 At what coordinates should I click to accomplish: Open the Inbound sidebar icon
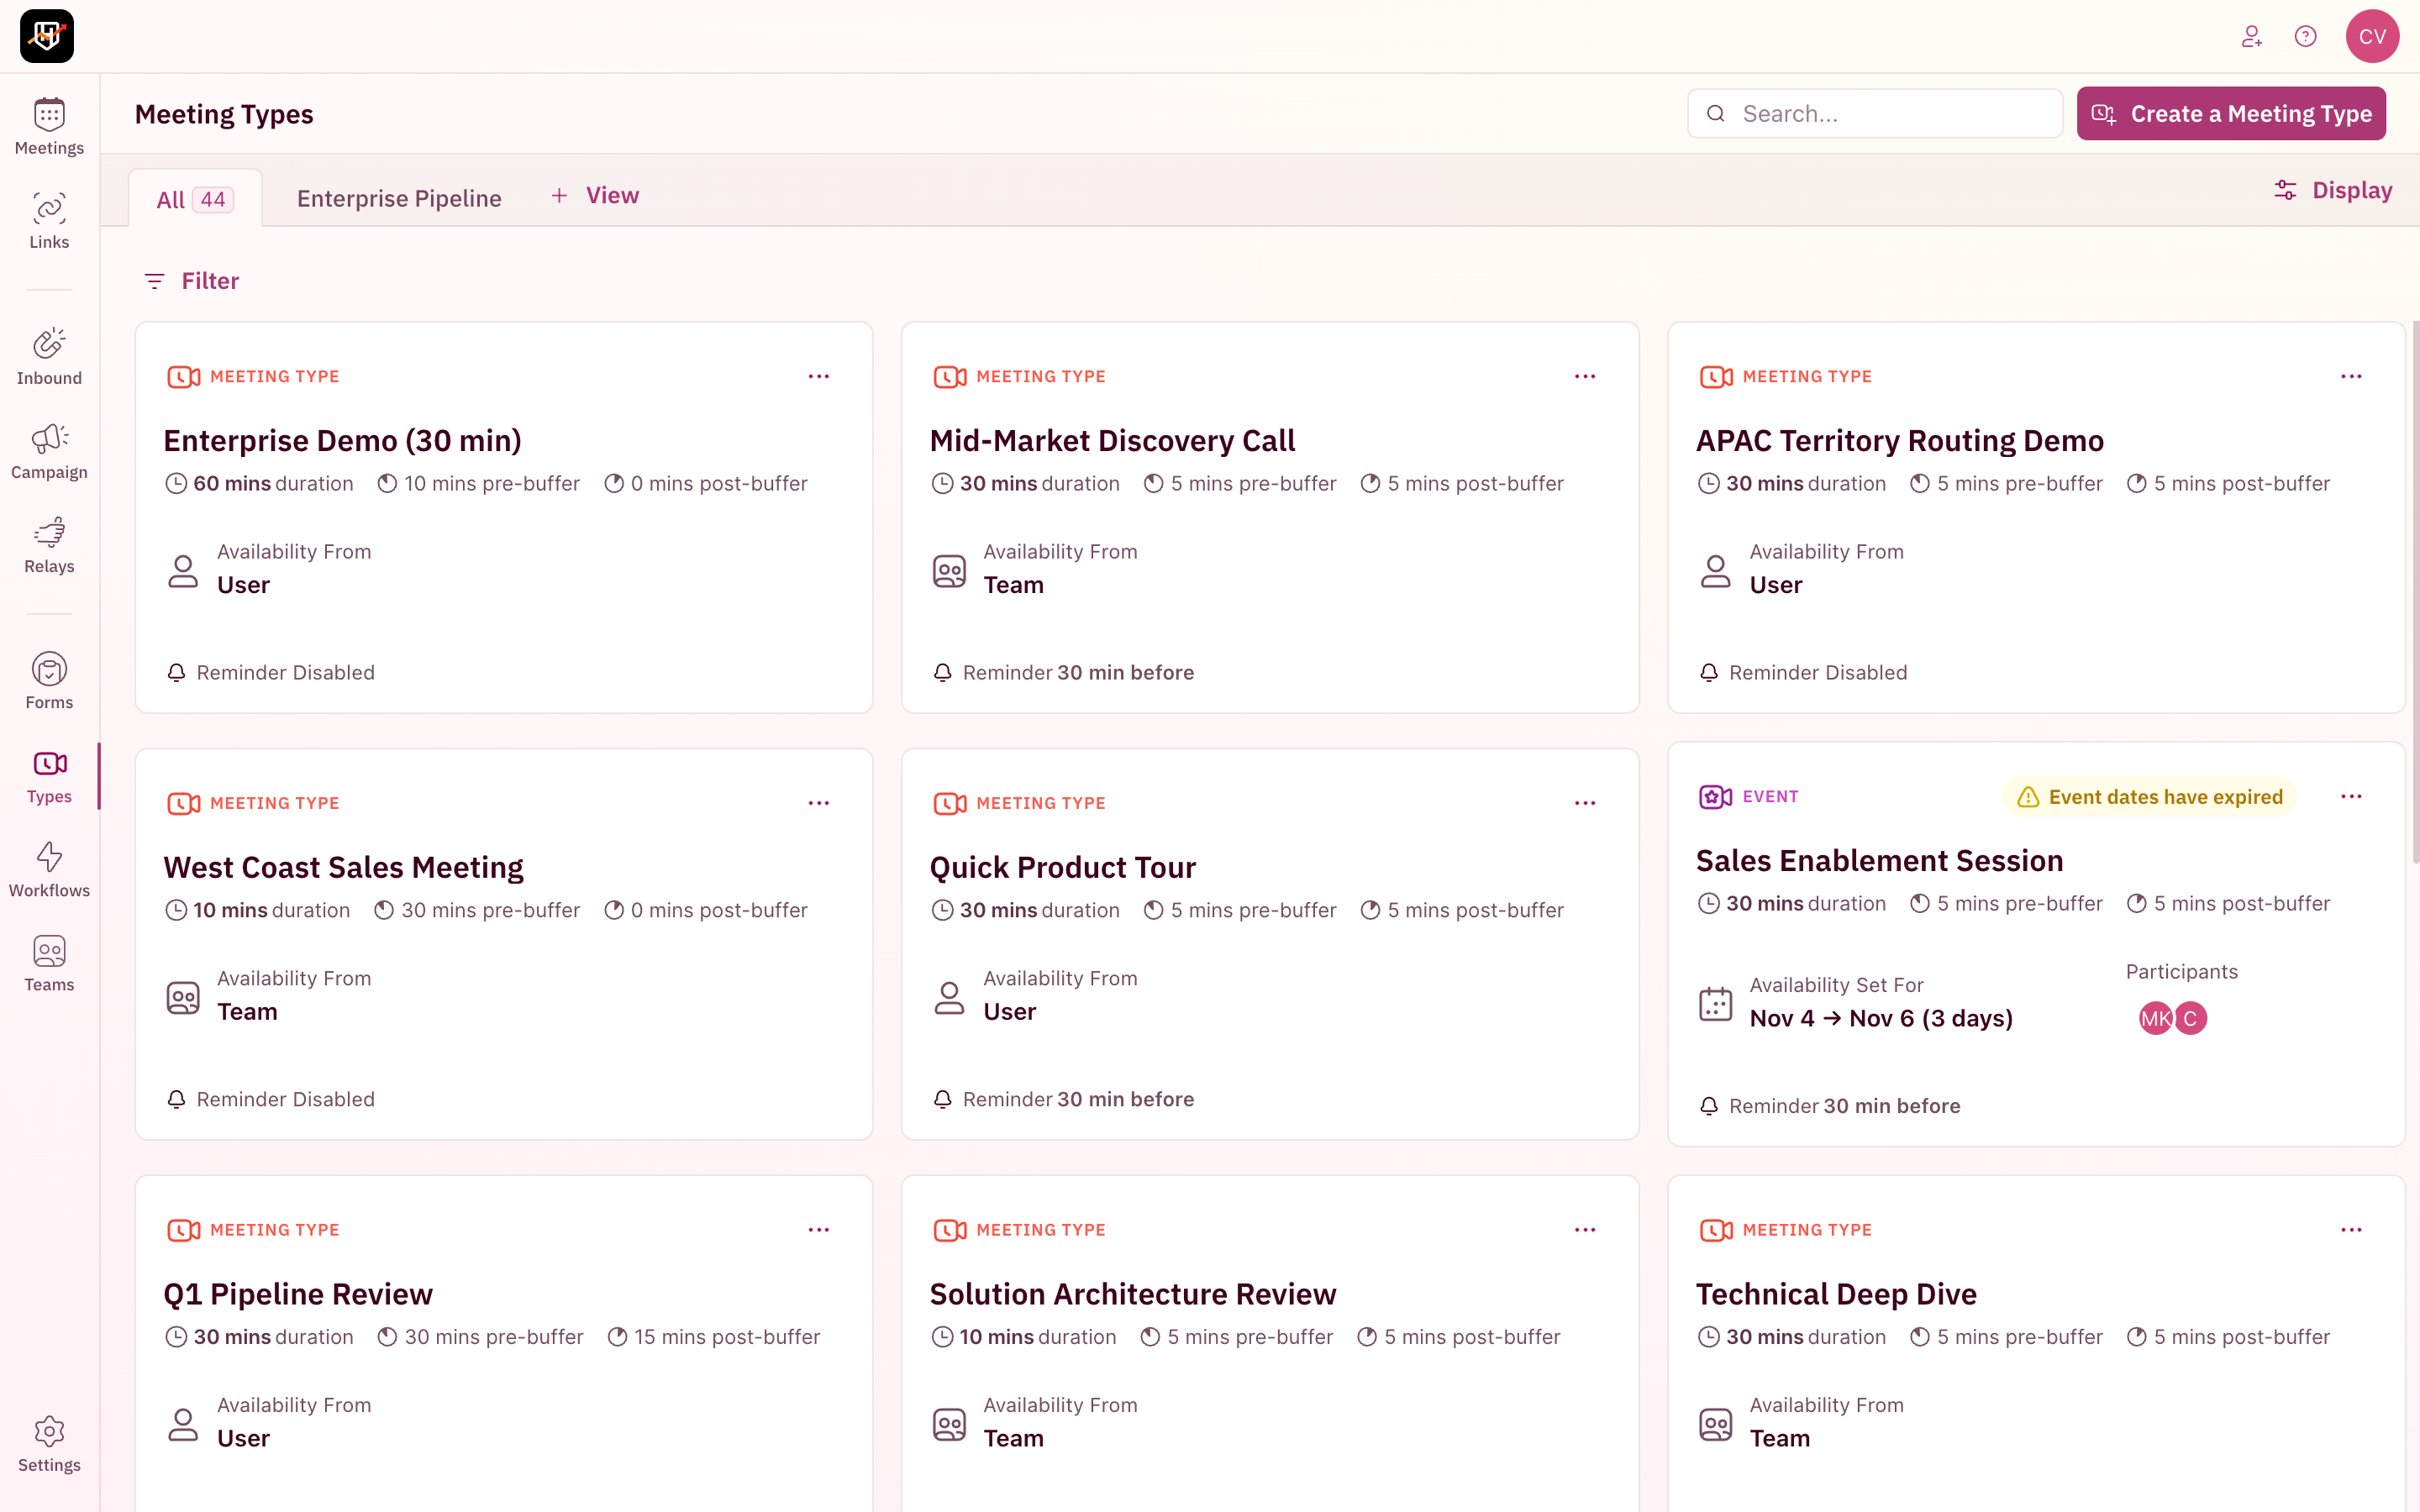click(x=49, y=357)
